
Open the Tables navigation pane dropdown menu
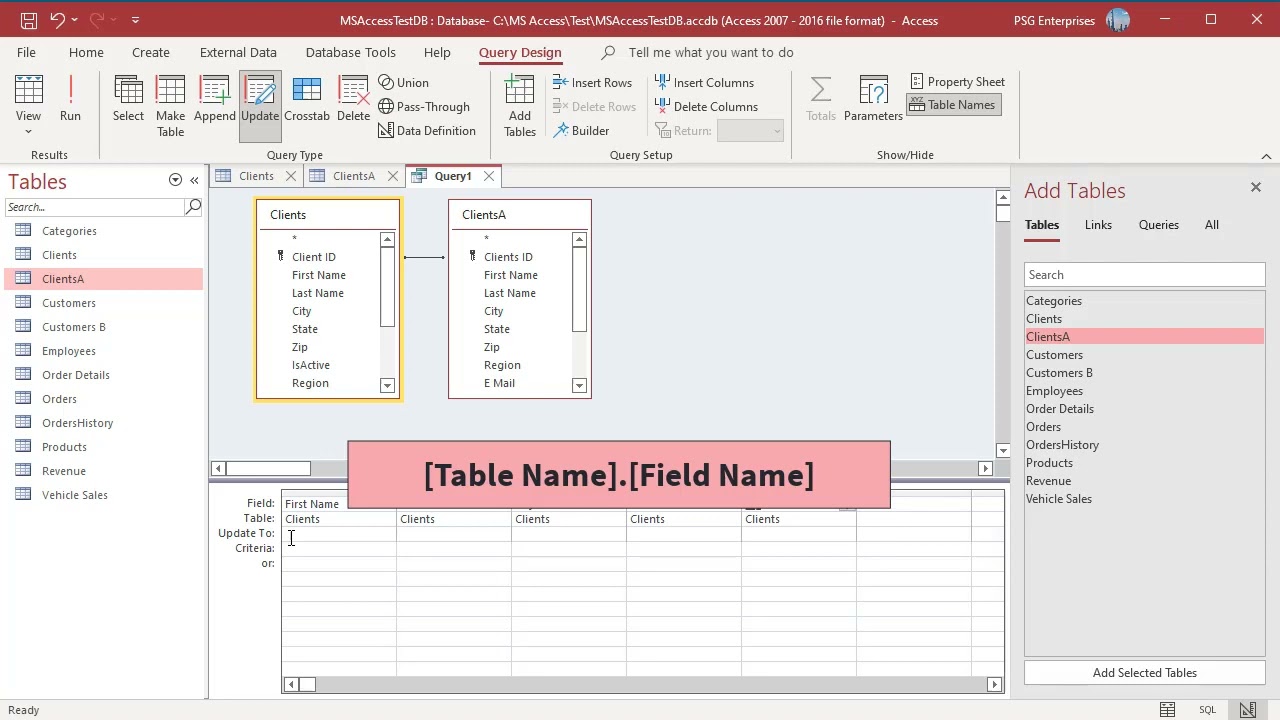175,180
